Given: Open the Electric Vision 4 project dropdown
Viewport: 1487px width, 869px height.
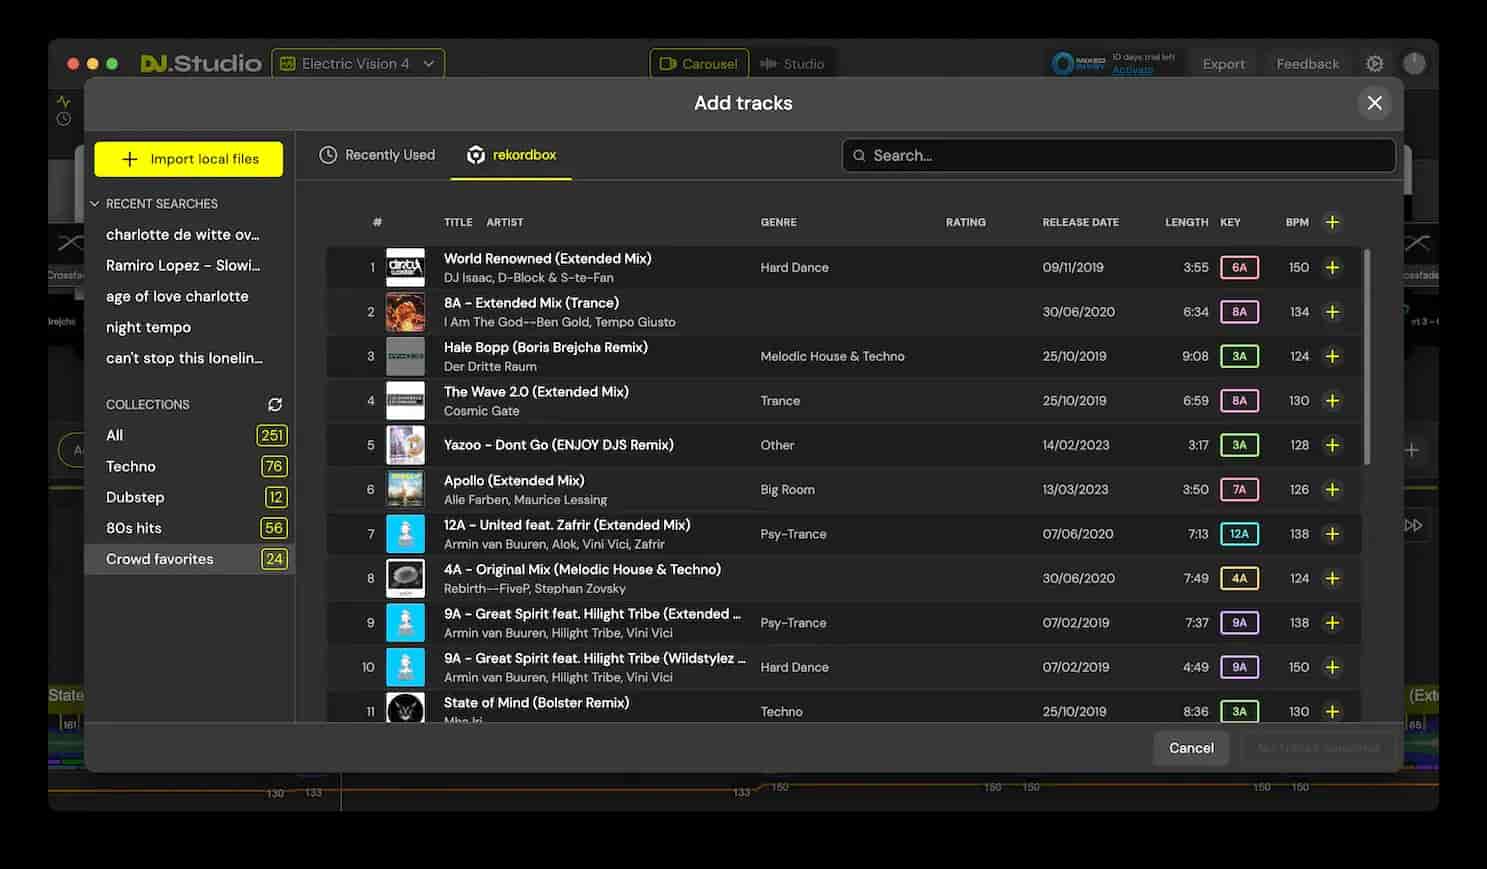Looking at the screenshot, I should [358, 62].
